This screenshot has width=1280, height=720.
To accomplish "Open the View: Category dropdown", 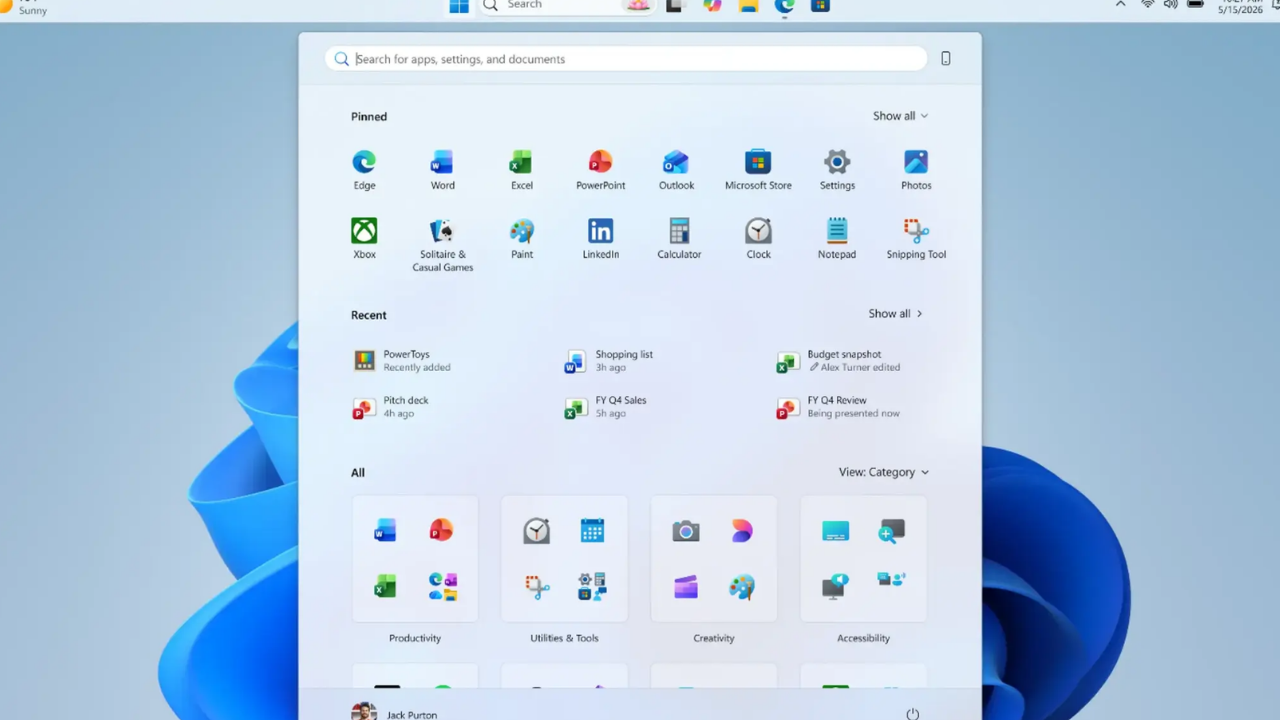I will (884, 472).
